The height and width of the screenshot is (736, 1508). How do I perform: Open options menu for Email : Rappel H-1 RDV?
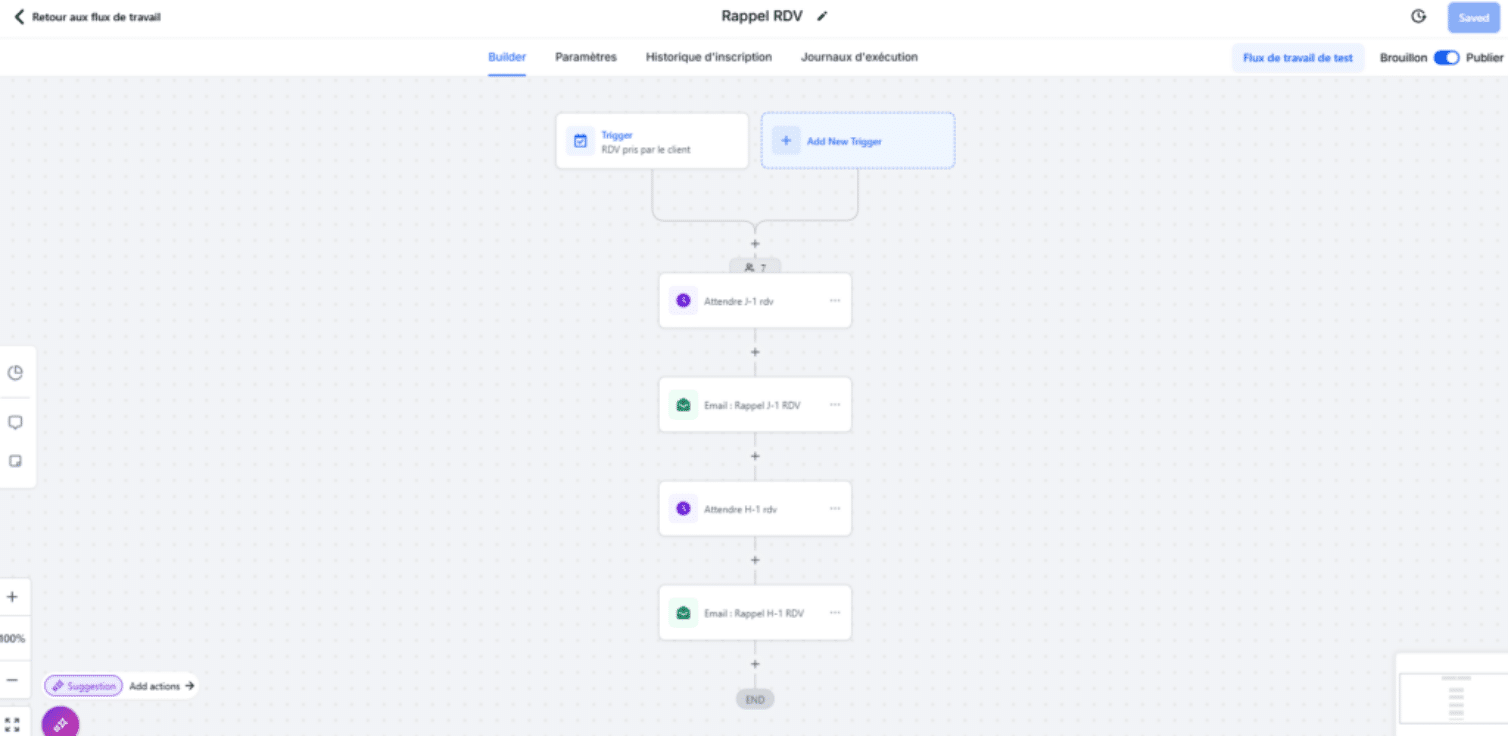click(x=835, y=613)
